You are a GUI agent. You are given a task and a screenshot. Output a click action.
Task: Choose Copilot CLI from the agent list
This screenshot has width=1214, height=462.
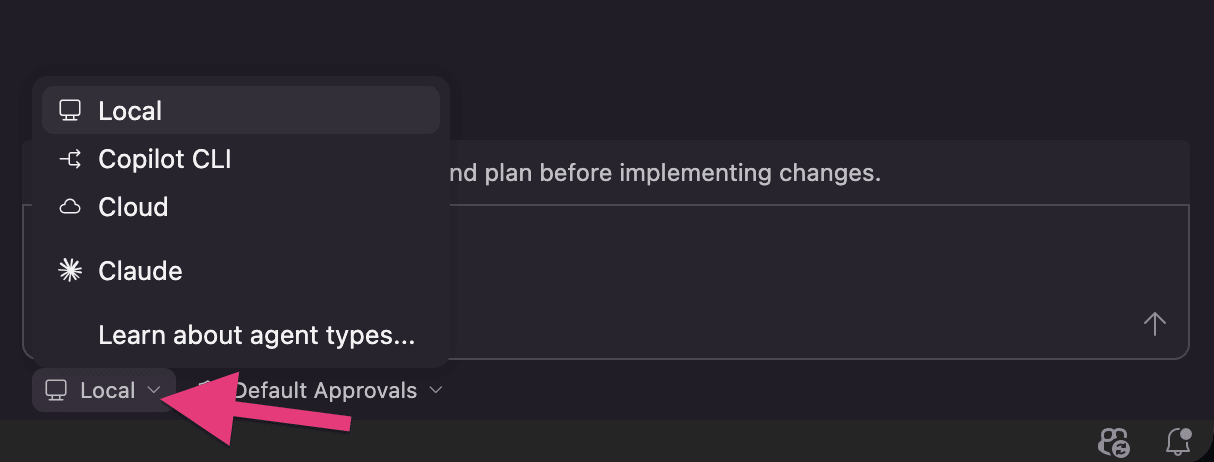pos(165,159)
